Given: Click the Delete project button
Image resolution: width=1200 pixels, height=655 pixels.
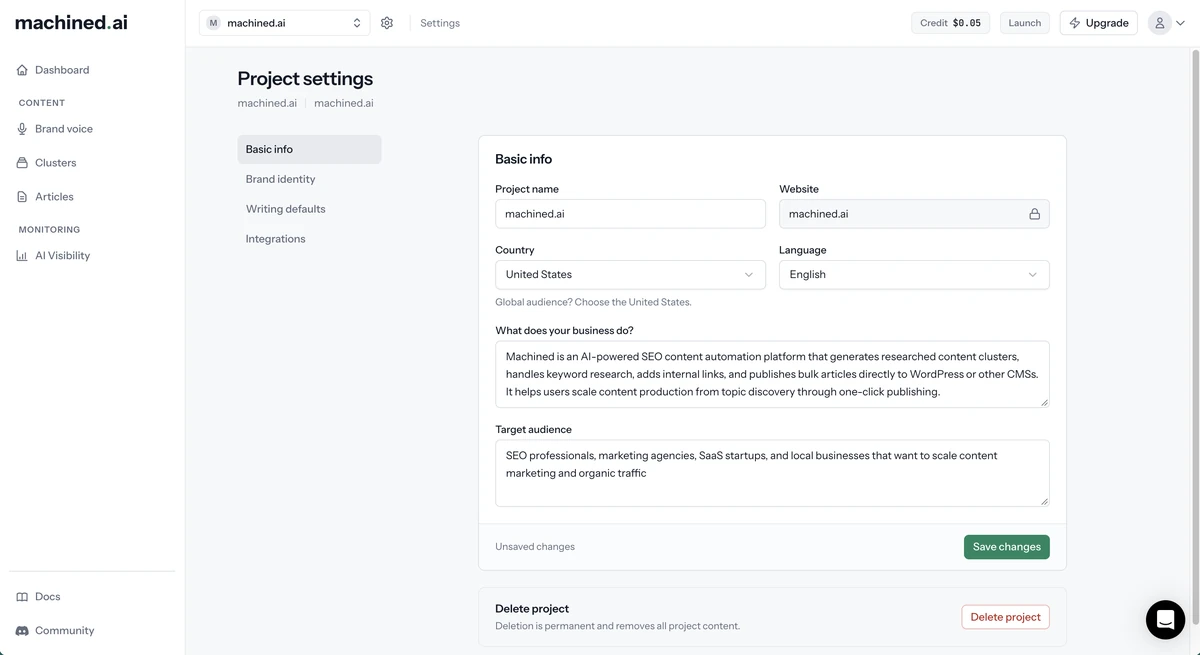Looking at the screenshot, I should pyautogui.click(x=1005, y=617).
